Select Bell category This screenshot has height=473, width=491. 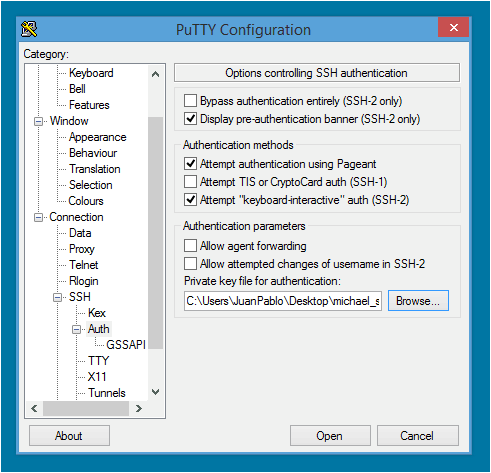coord(77,89)
